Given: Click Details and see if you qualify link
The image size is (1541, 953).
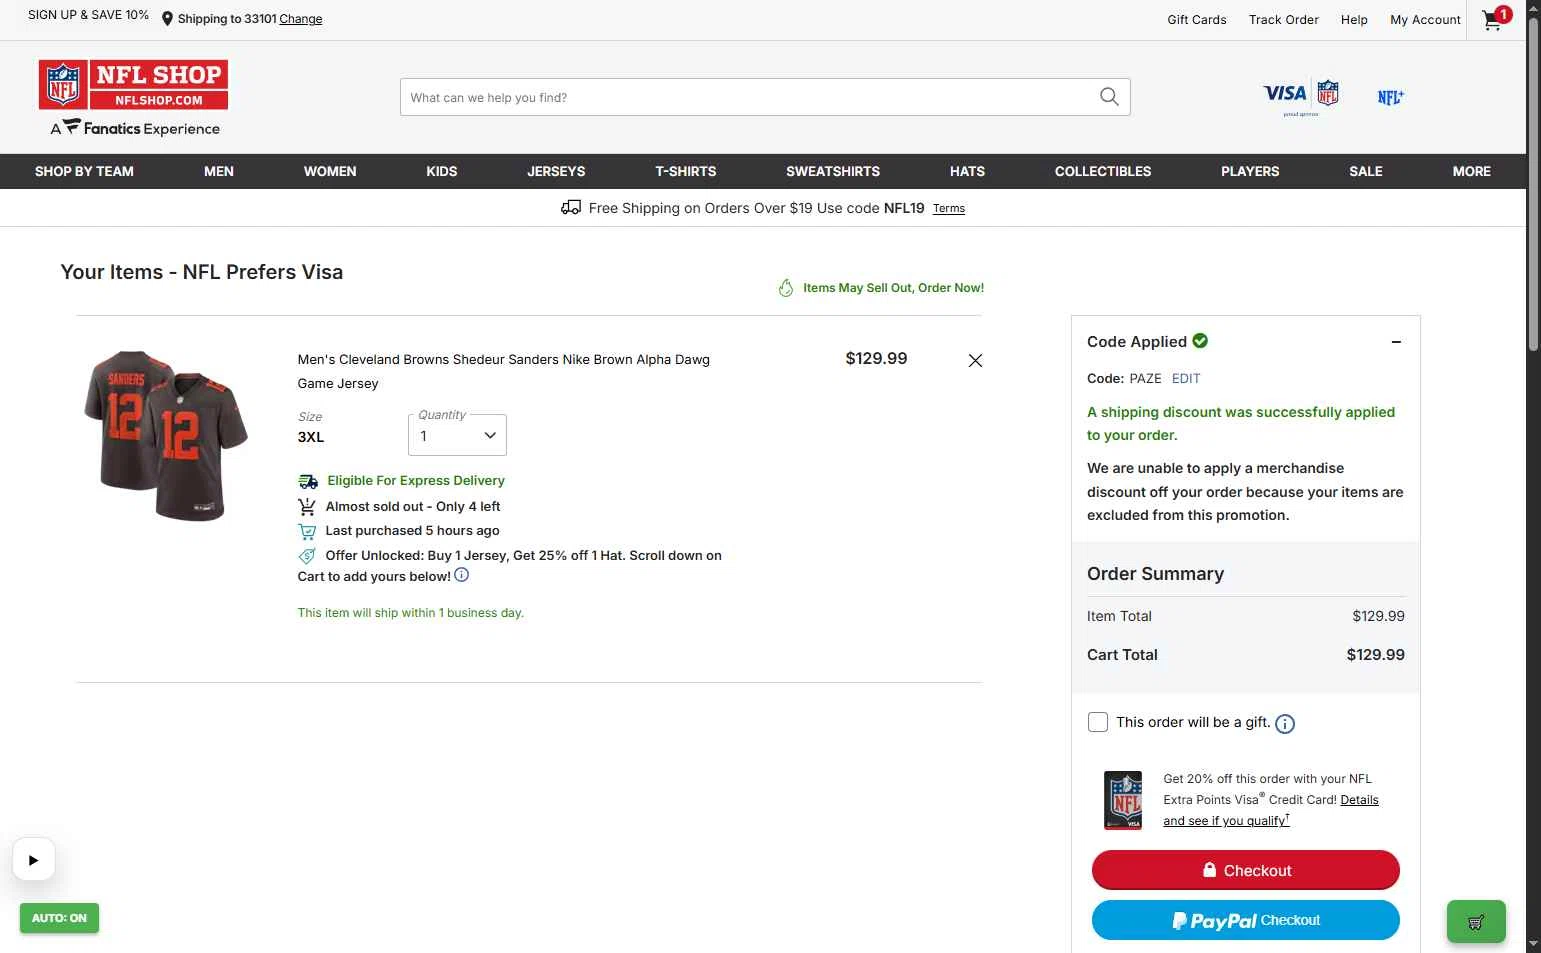Looking at the screenshot, I should pyautogui.click(x=1271, y=810).
